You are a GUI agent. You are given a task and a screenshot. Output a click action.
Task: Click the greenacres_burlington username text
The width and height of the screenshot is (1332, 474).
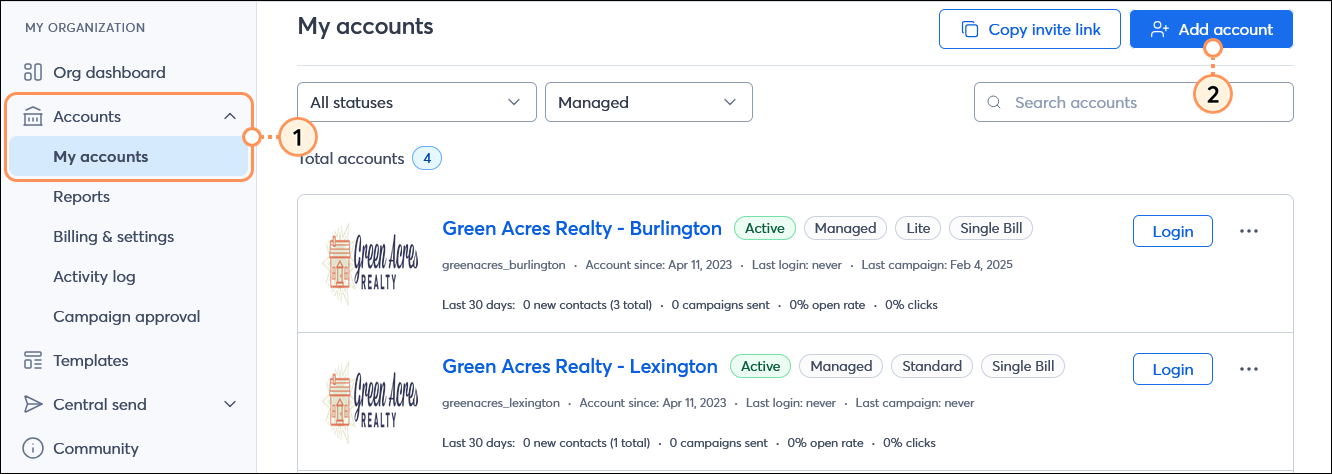coord(503,265)
